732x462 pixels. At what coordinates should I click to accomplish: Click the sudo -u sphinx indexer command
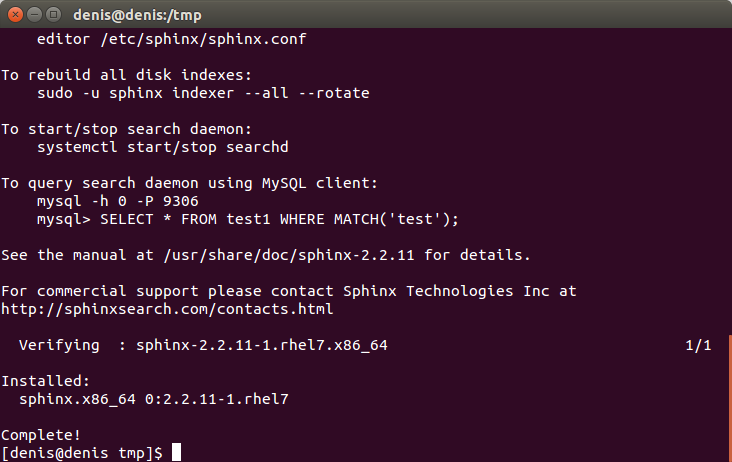click(203, 93)
